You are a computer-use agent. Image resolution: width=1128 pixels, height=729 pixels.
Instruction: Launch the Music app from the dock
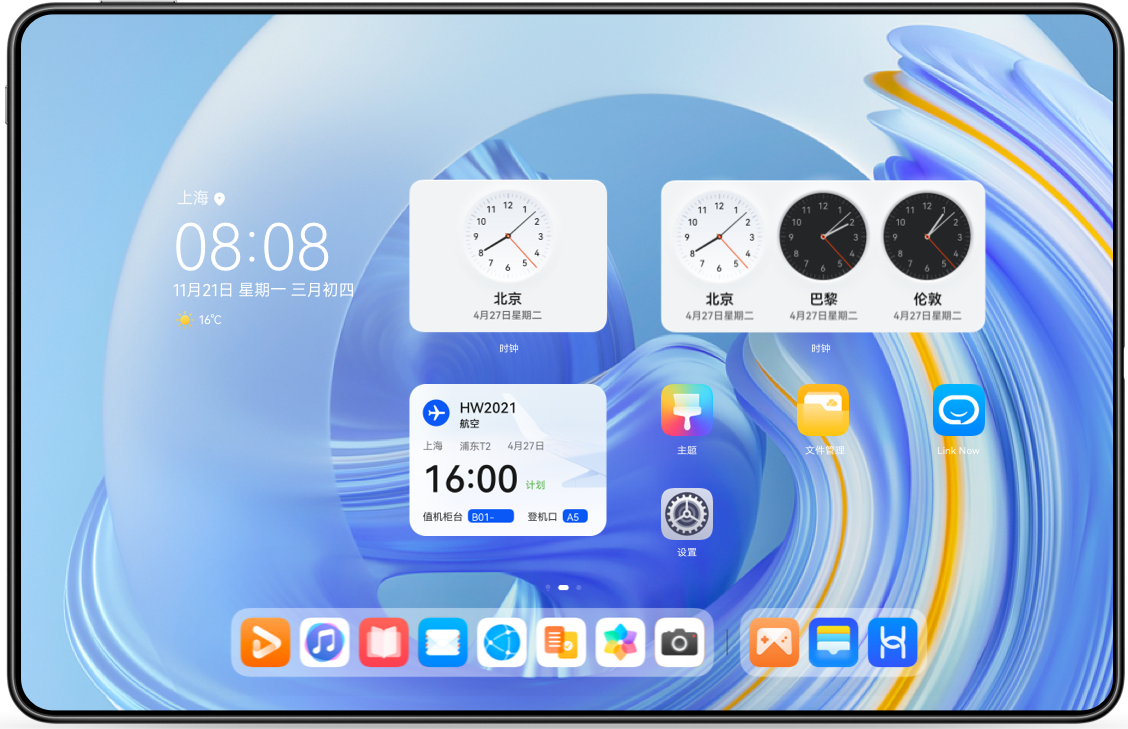point(324,642)
